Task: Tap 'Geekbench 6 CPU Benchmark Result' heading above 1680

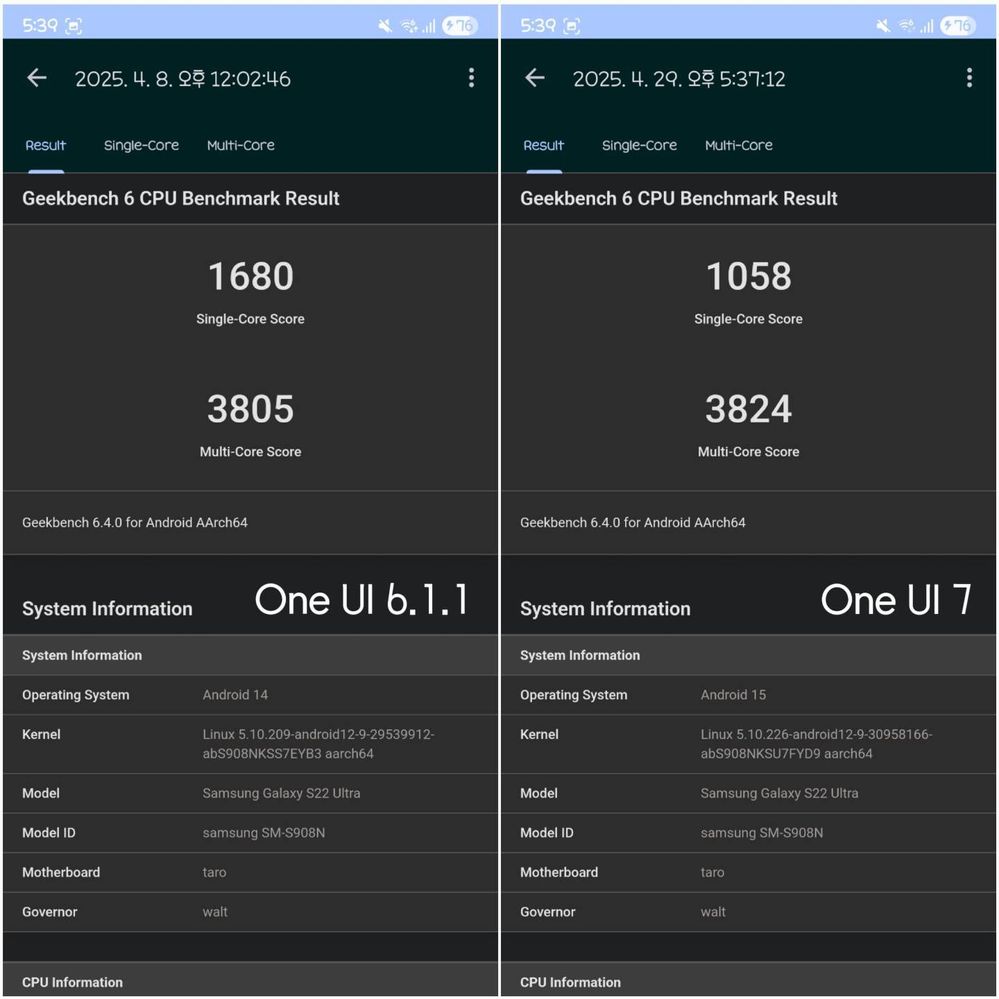Action: 181,199
